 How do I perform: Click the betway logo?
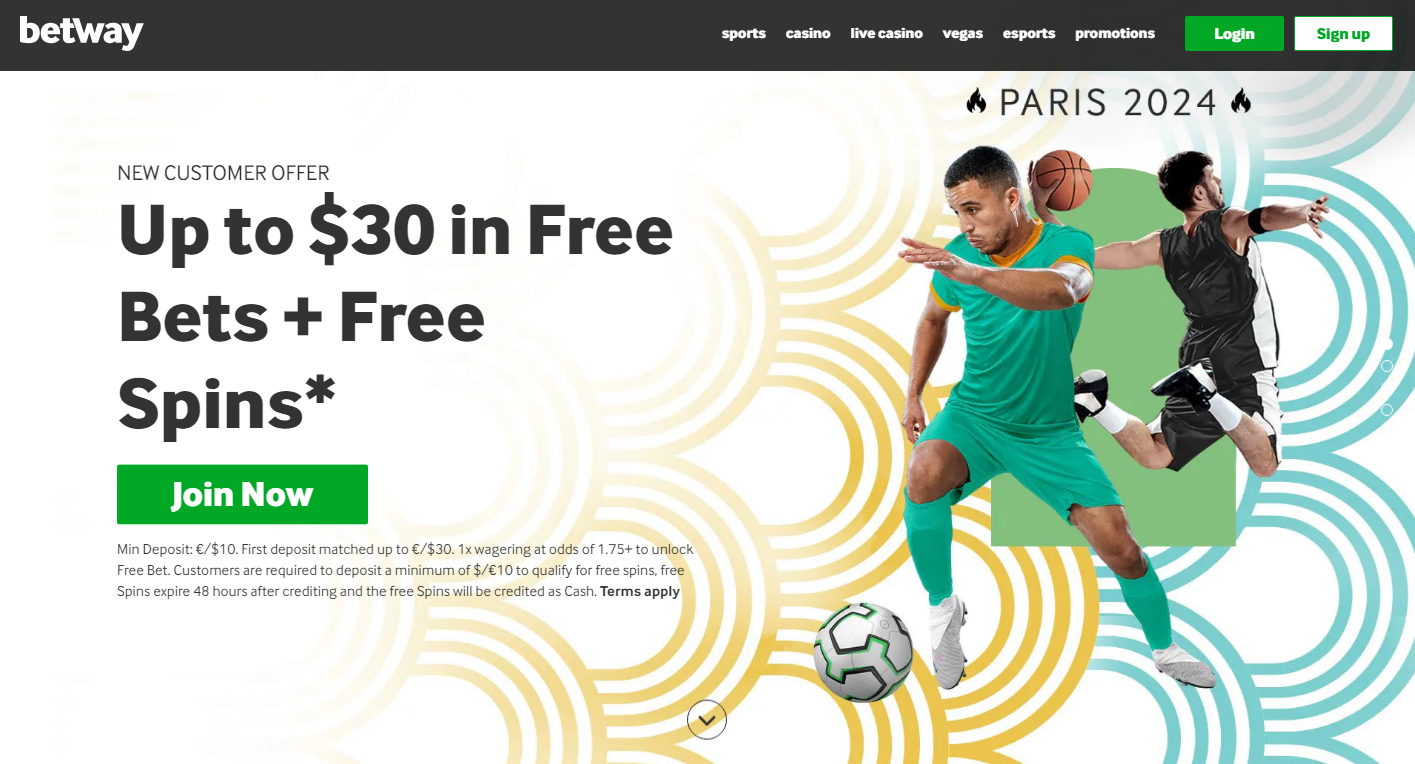click(81, 33)
